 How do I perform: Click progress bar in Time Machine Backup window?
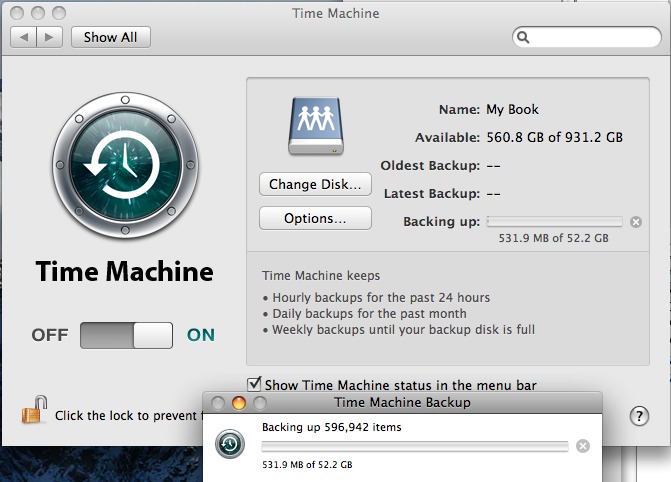click(x=415, y=446)
